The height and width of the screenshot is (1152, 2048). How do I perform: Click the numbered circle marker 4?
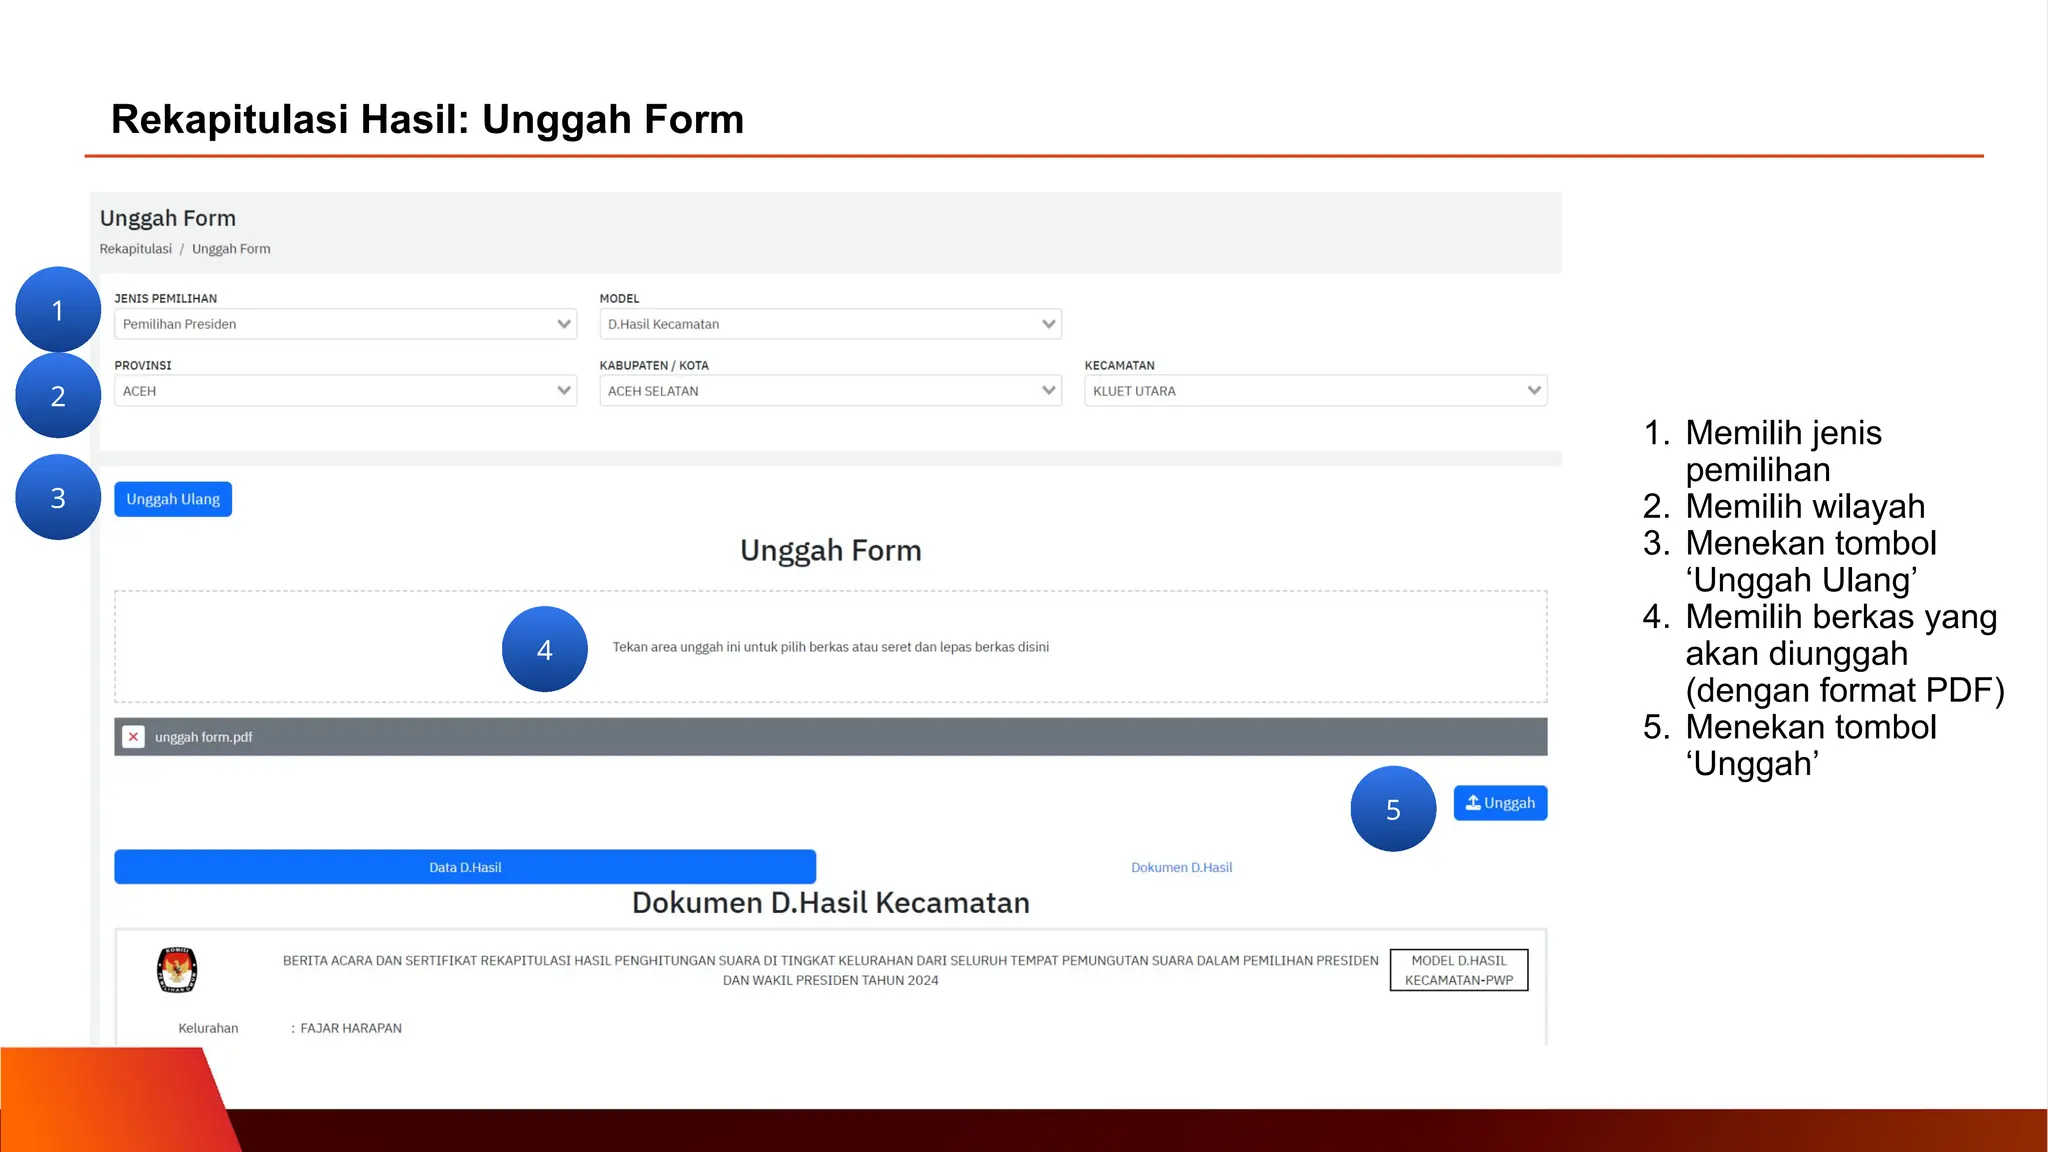point(544,650)
